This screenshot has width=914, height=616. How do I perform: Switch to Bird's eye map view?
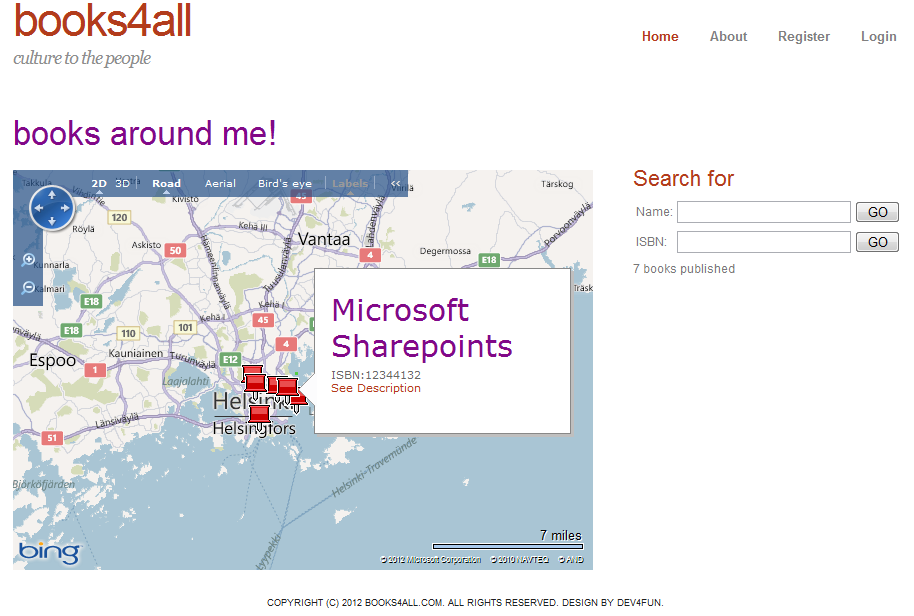(x=285, y=184)
